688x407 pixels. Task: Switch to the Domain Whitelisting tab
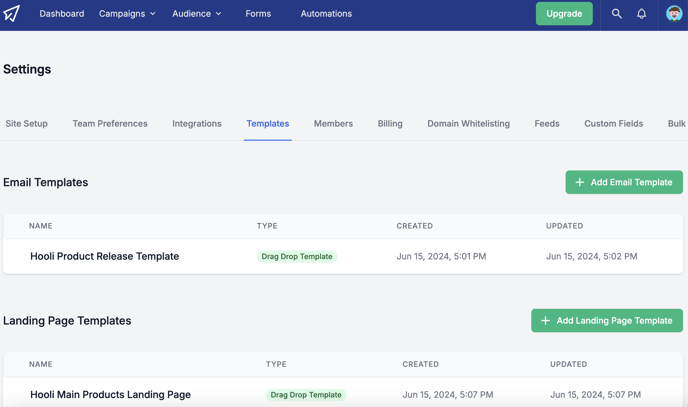[469, 124]
